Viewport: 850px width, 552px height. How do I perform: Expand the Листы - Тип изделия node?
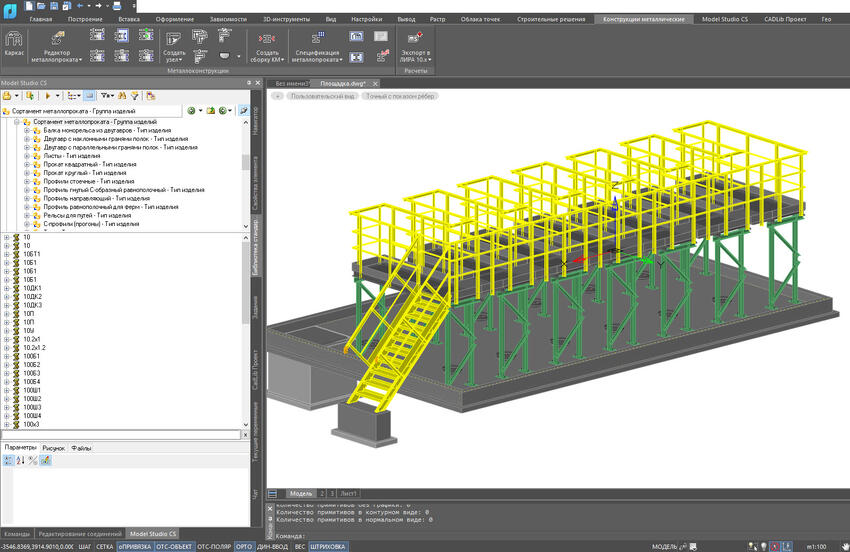(x=27, y=156)
